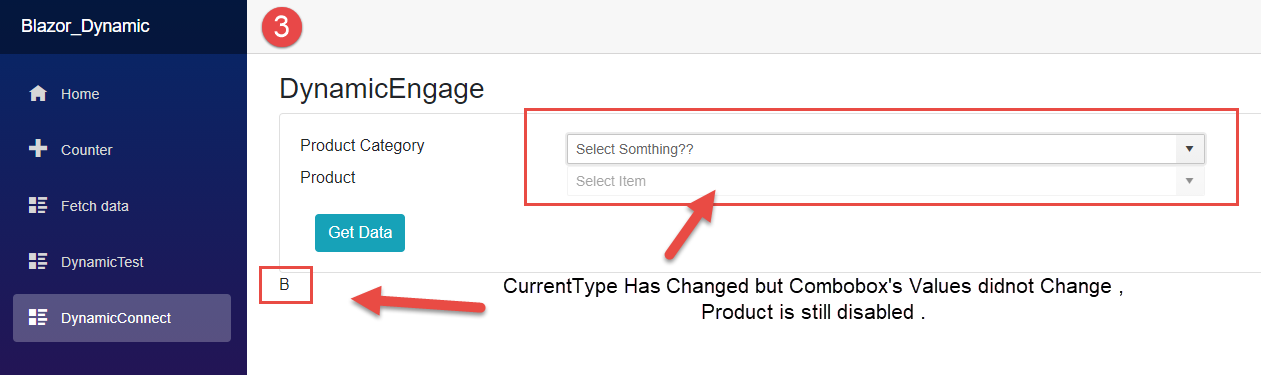The height and width of the screenshot is (375, 1261).
Task: Click the Blazor_Dynamic brand link
Action: [x=85, y=26]
